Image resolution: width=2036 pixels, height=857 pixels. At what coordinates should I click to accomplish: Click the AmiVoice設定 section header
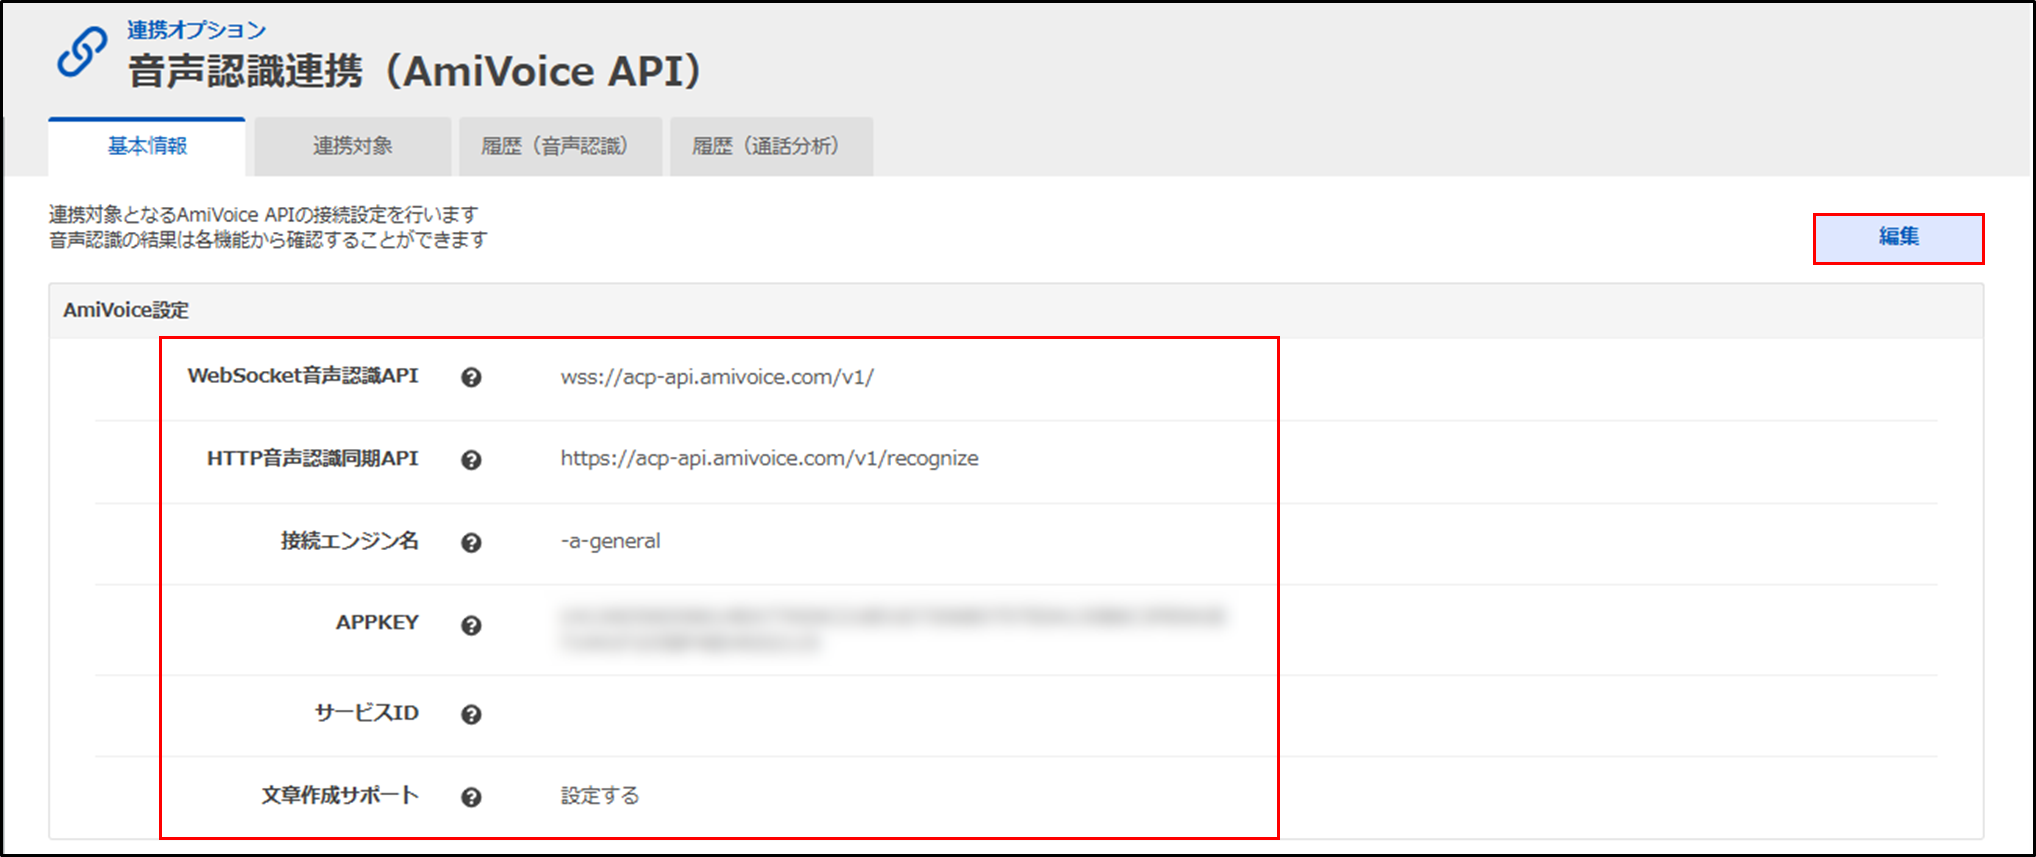[x=126, y=310]
